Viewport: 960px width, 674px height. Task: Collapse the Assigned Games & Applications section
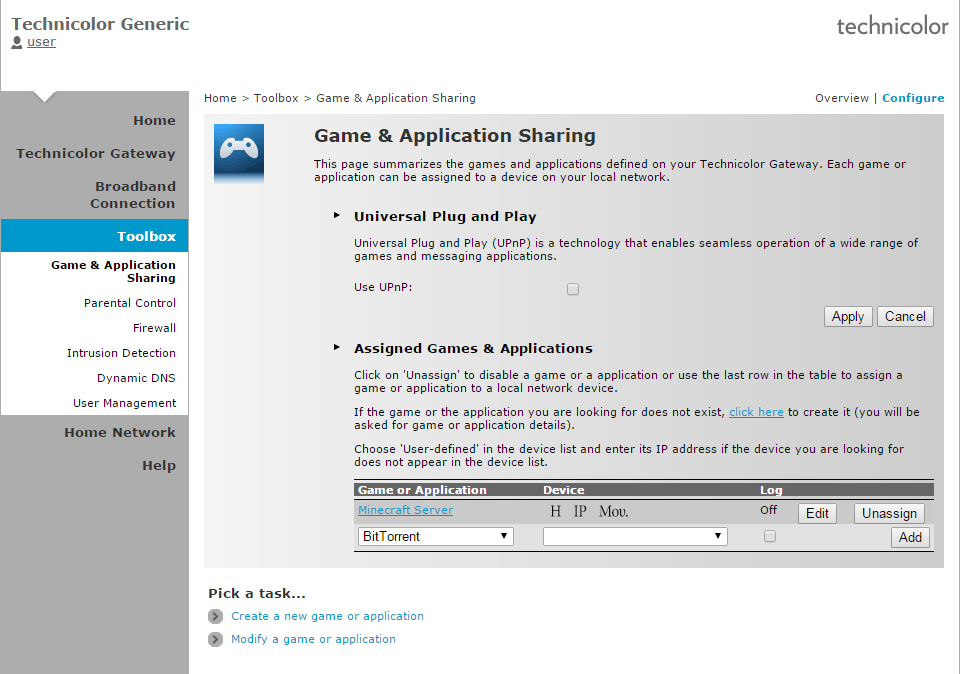coord(337,348)
